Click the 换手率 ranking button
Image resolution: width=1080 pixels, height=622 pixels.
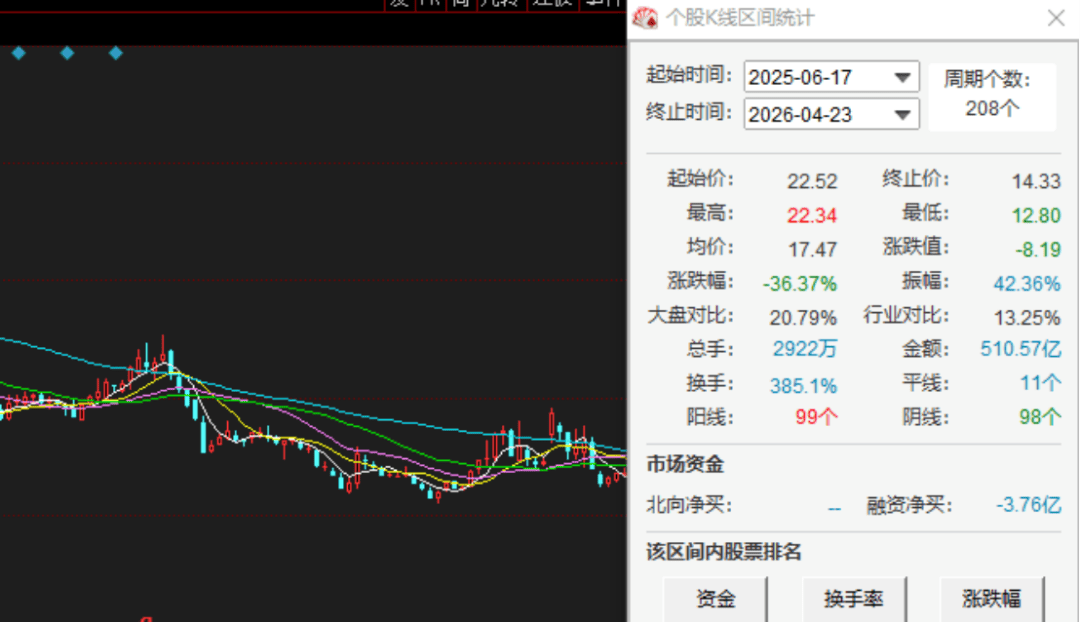854,599
